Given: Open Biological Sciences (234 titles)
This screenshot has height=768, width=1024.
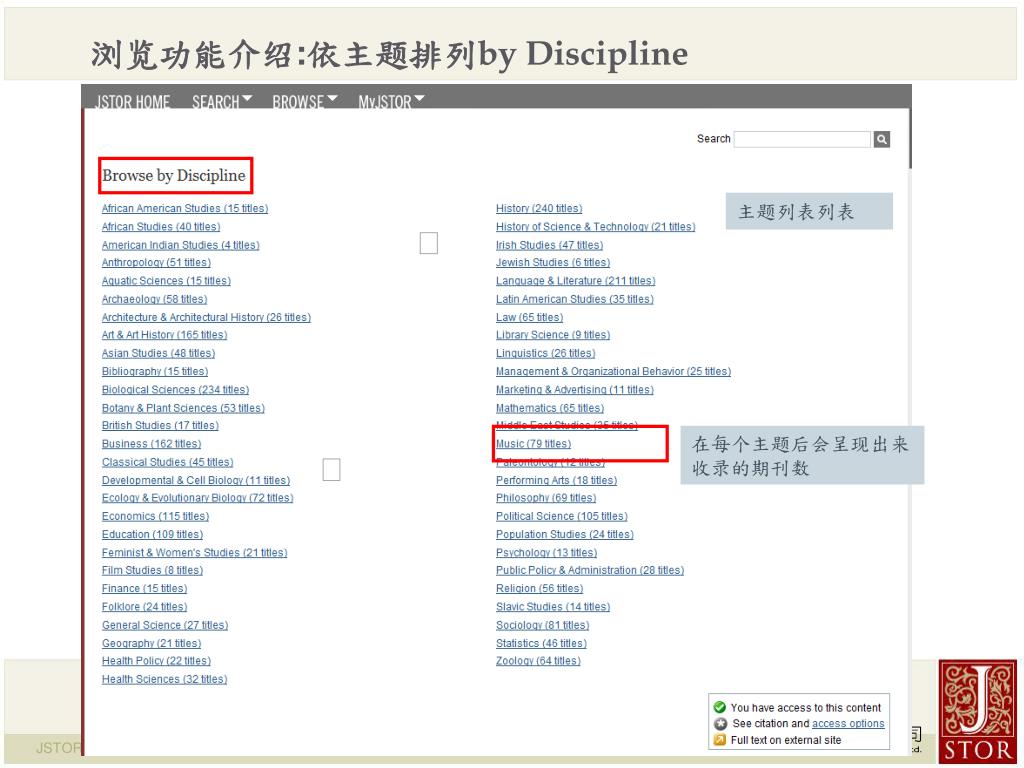Looking at the screenshot, I should point(175,390).
